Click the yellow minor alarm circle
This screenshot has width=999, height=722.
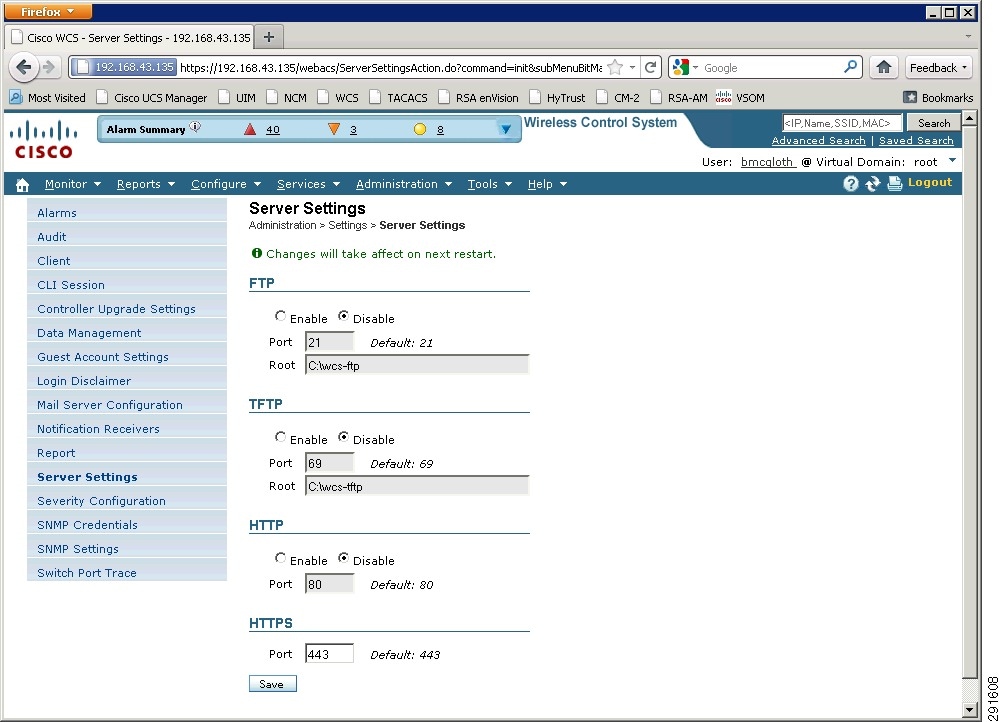(419, 129)
